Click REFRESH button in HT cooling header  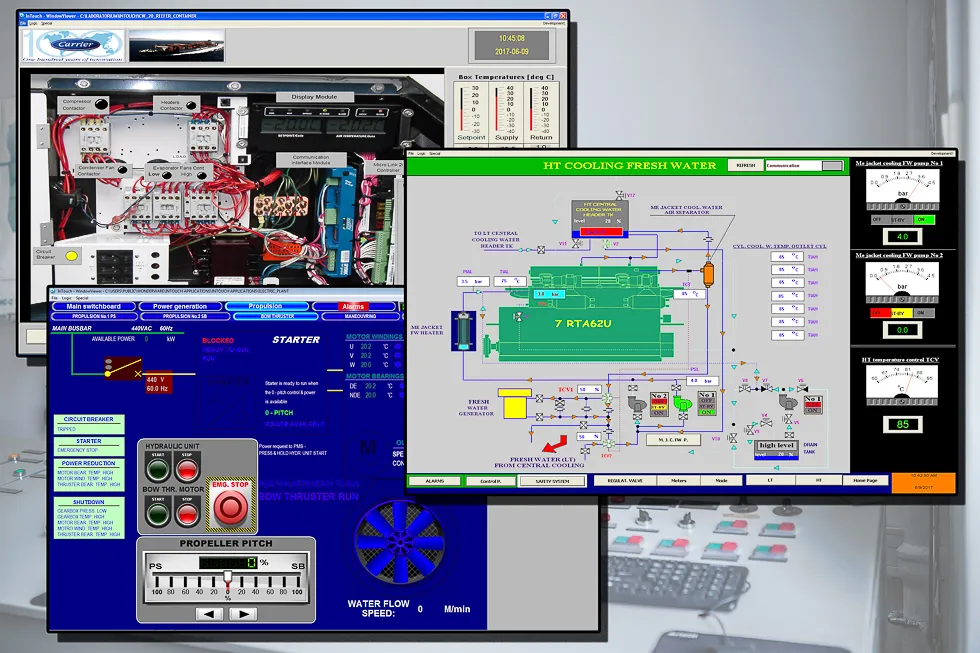tap(745, 166)
